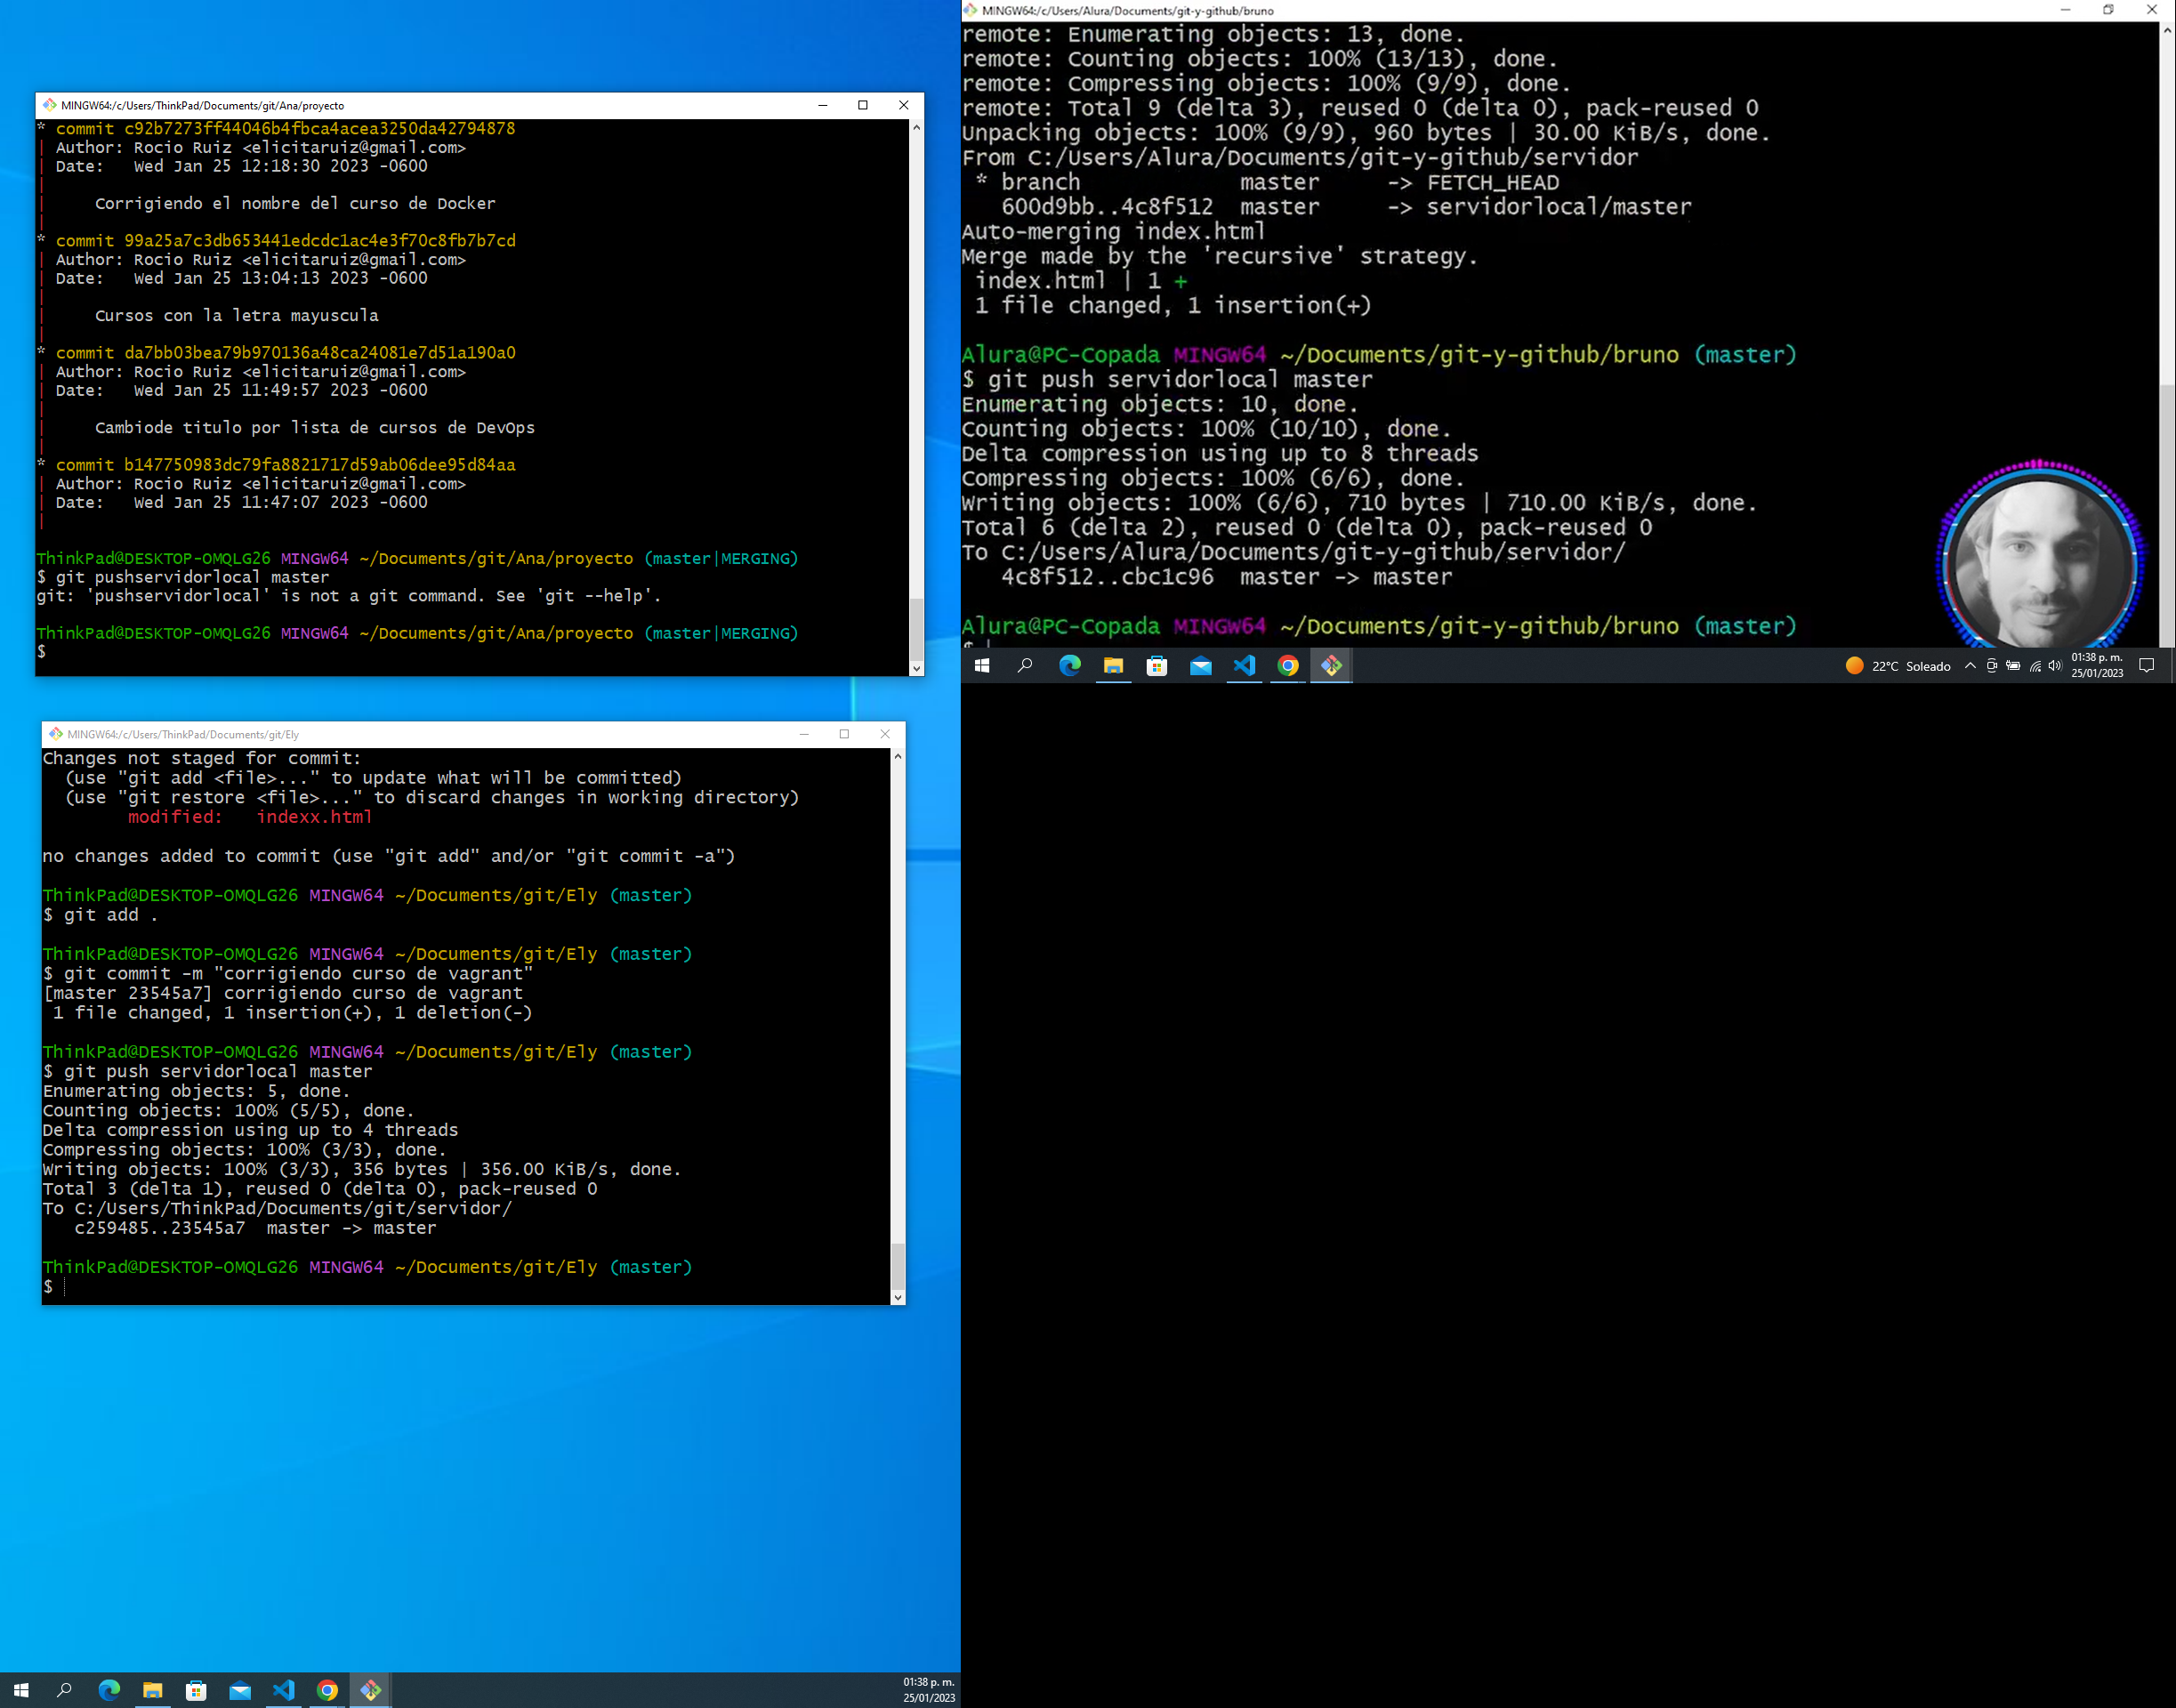Open Edge in the taskbar under bruno window
Viewport: 2176px width, 1708px height.
tap(1070, 666)
